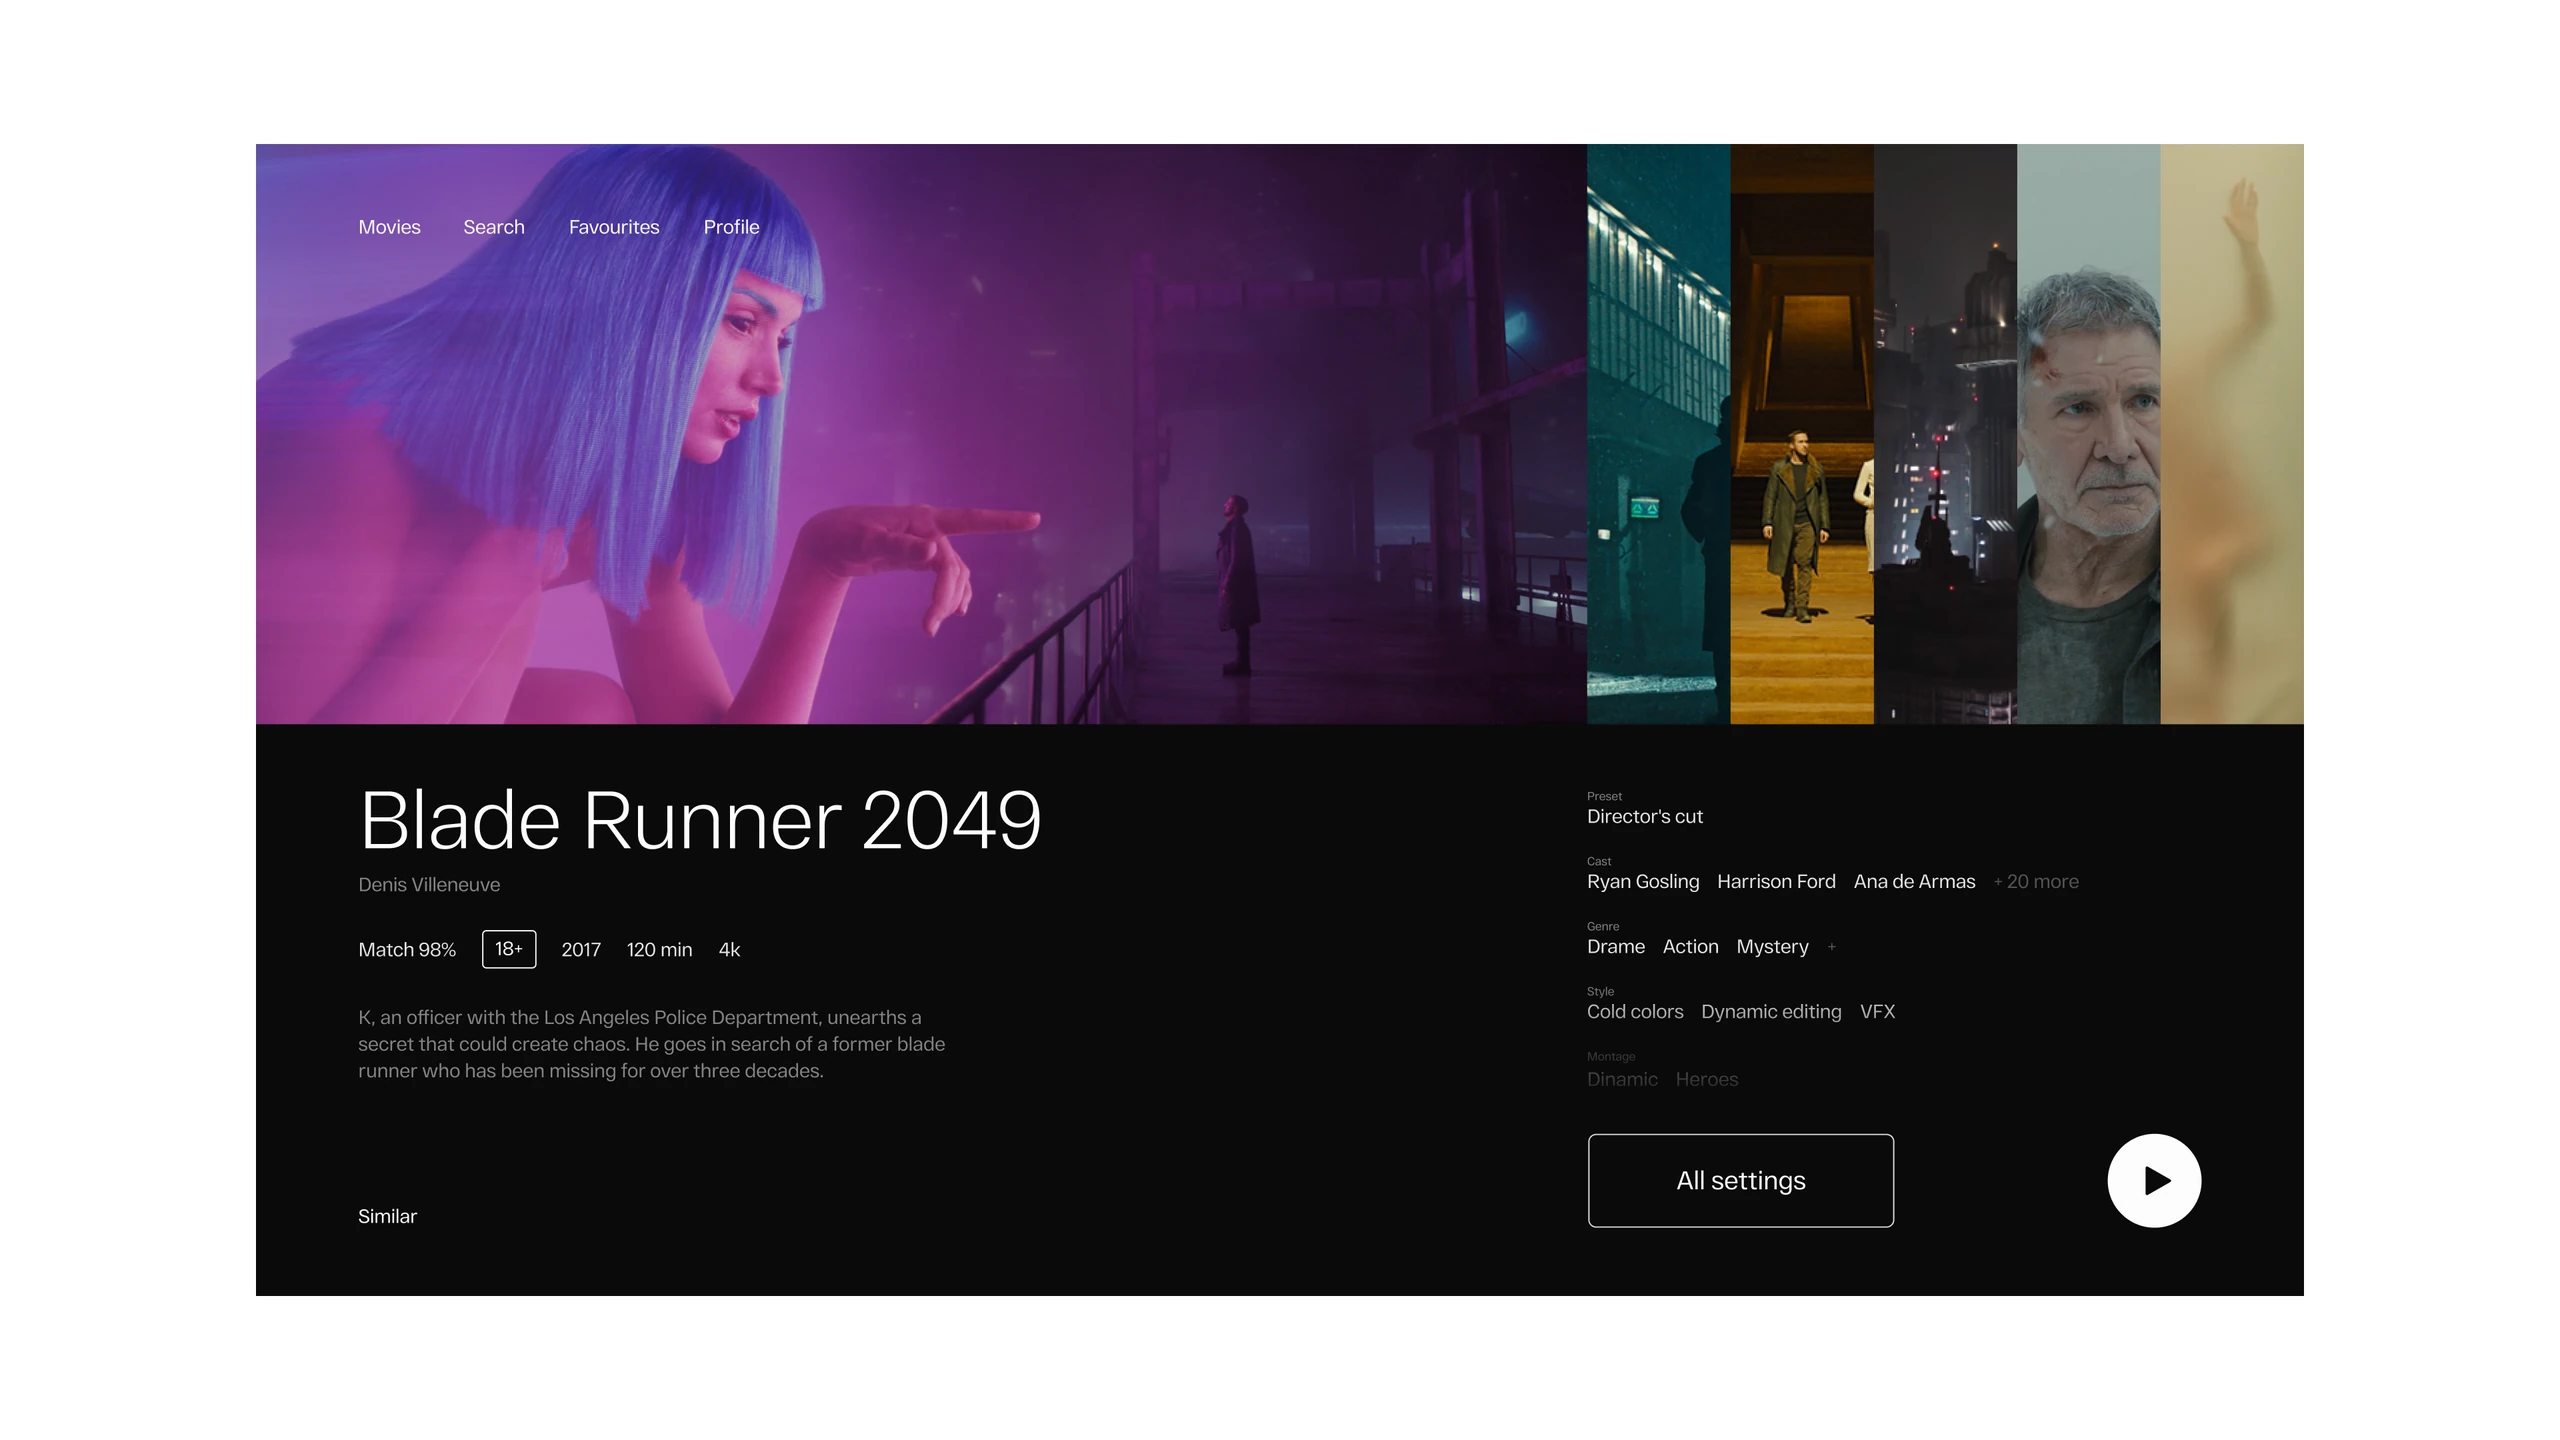Open the Profile menu item
Screen dimensions: 2560x1440
731,227
